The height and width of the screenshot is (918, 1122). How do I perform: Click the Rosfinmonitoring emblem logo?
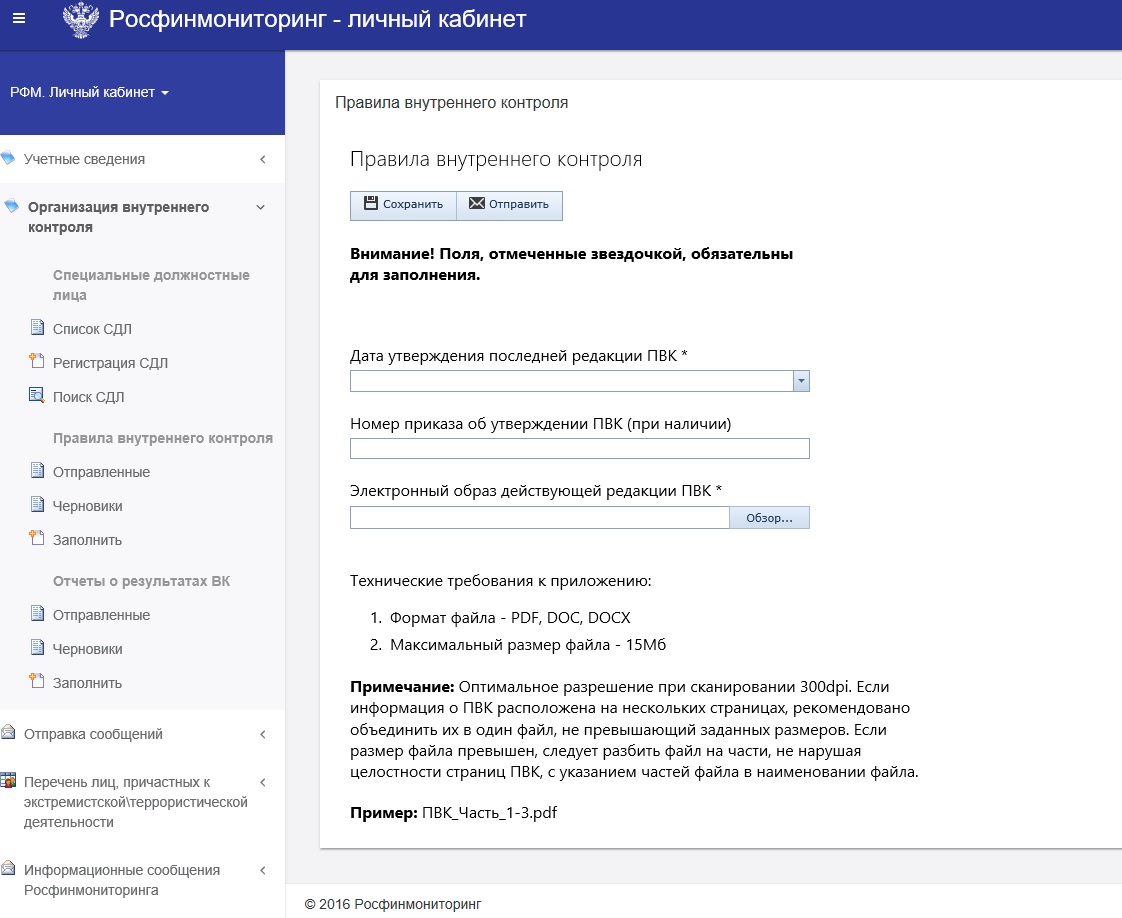(x=80, y=19)
